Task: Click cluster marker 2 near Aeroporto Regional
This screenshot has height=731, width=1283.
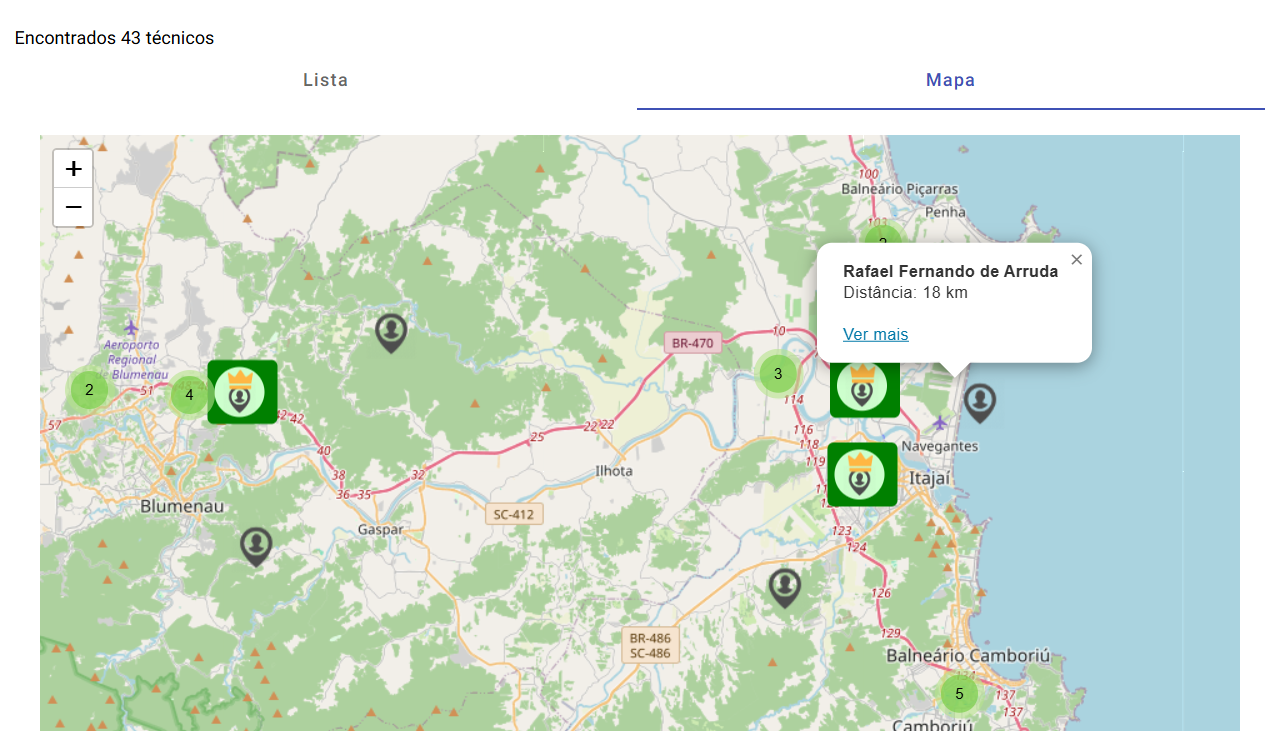Action: [89, 390]
